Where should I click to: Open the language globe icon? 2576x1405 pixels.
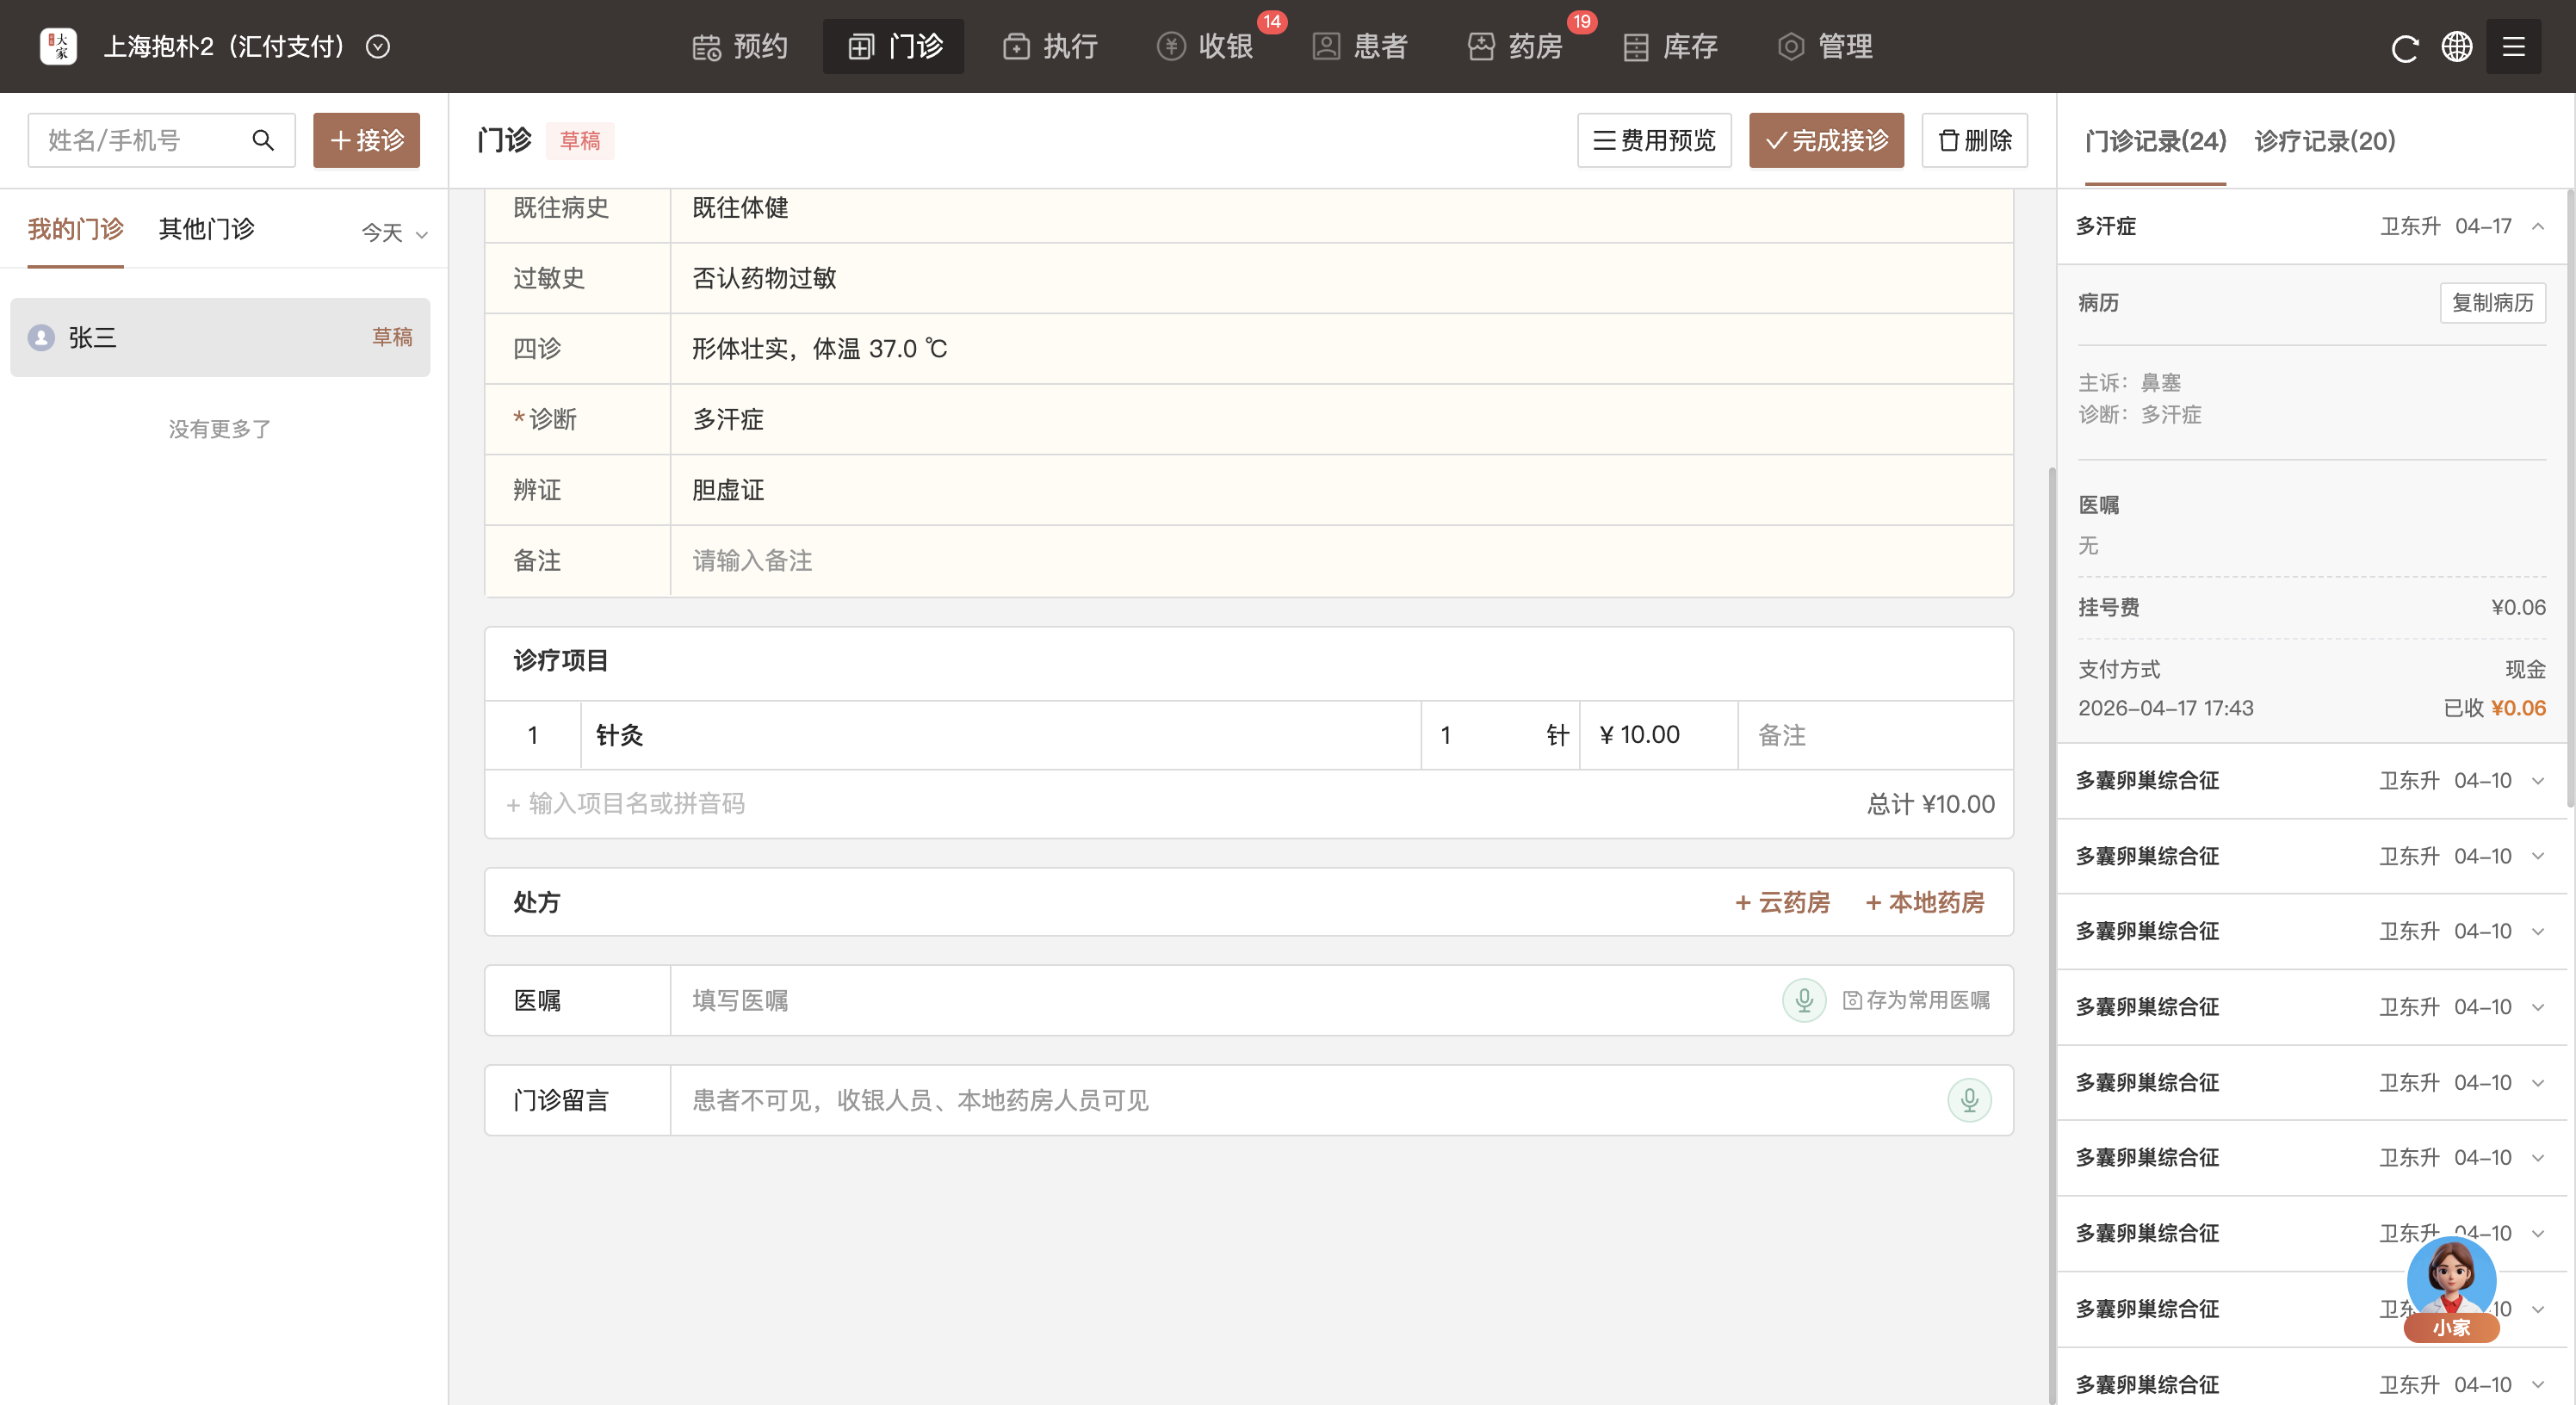click(2456, 47)
